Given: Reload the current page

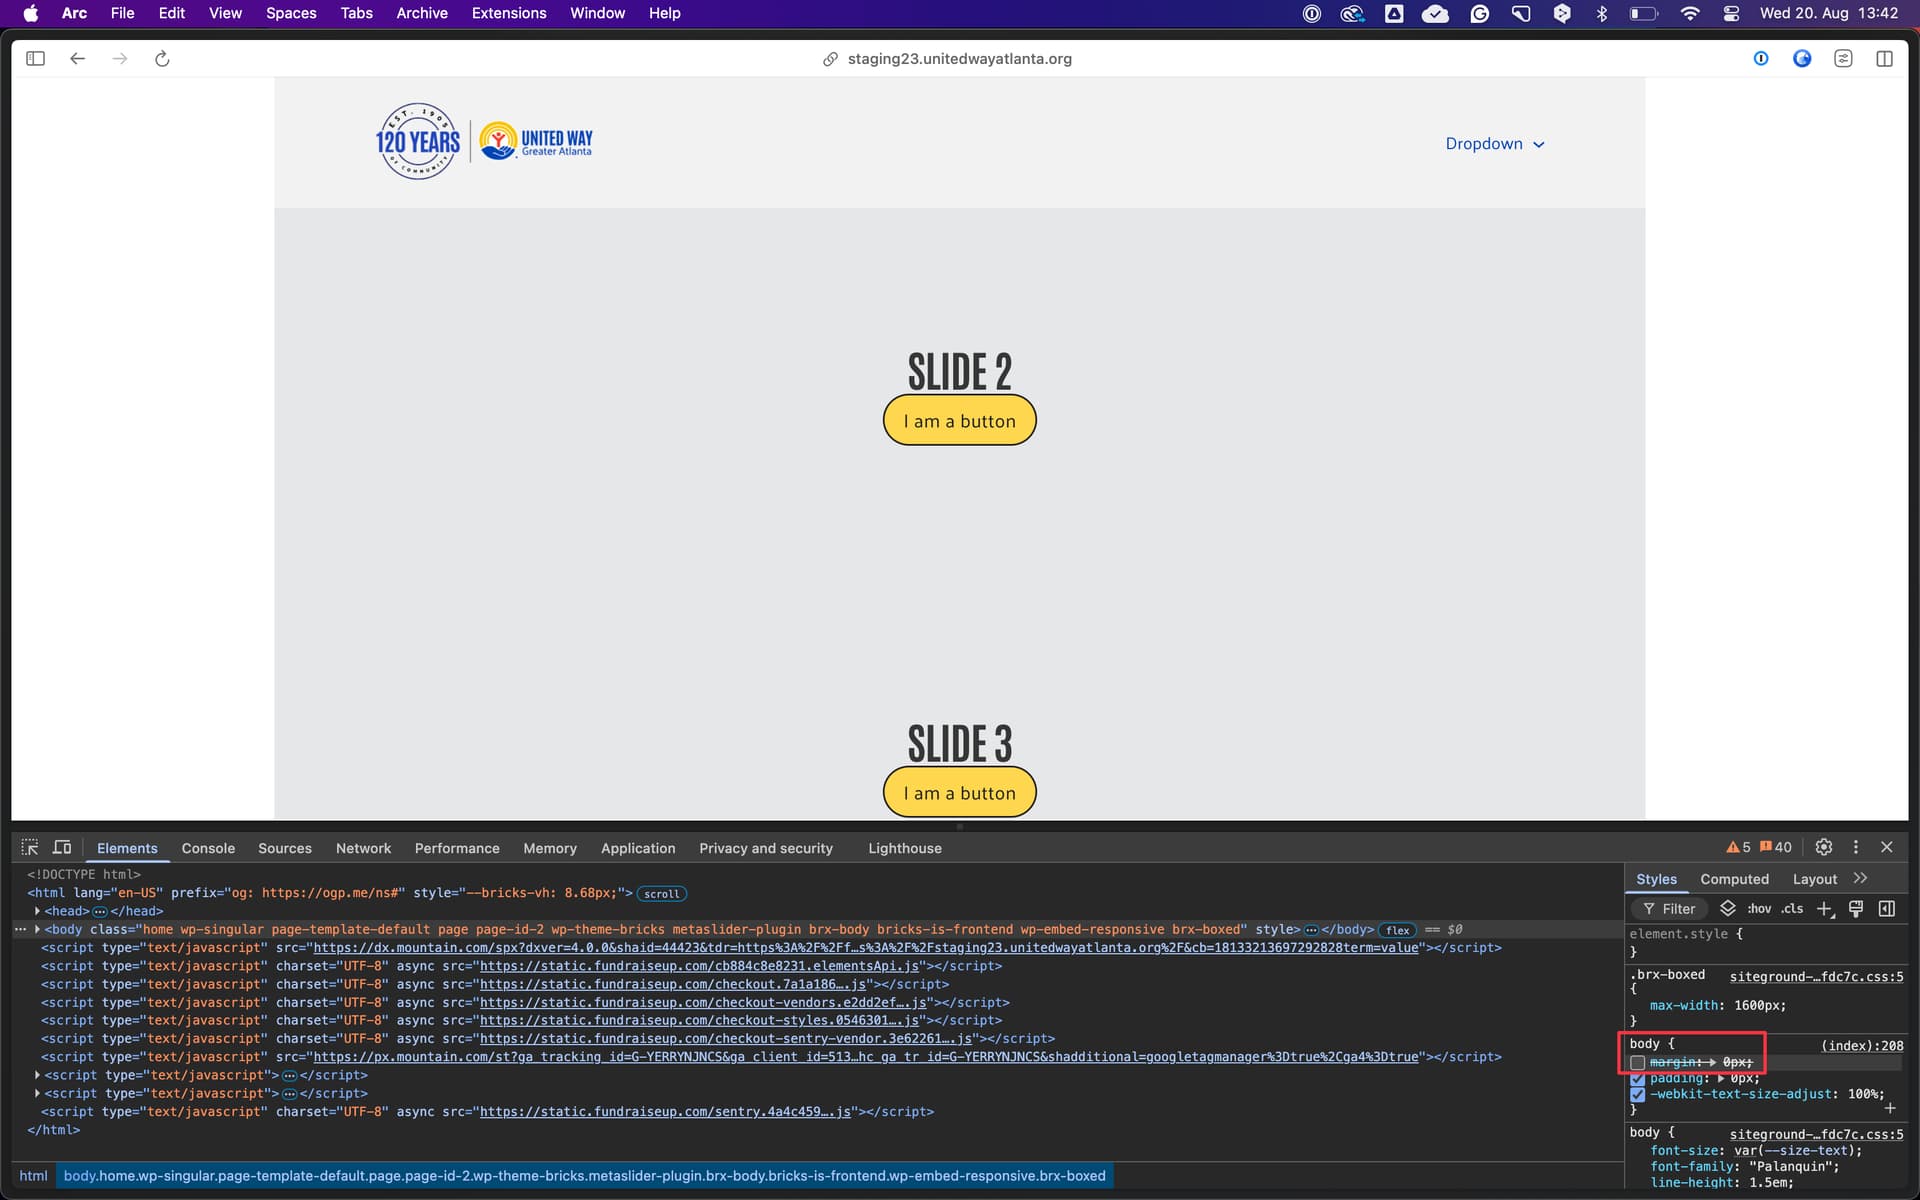Looking at the screenshot, I should pyautogui.click(x=162, y=59).
